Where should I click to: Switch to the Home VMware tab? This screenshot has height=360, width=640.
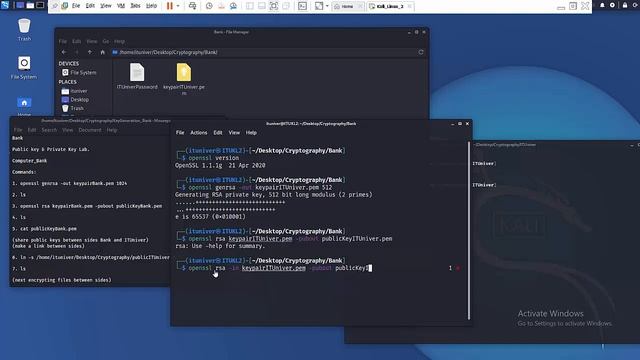pyautogui.click(x=347, y=6)
